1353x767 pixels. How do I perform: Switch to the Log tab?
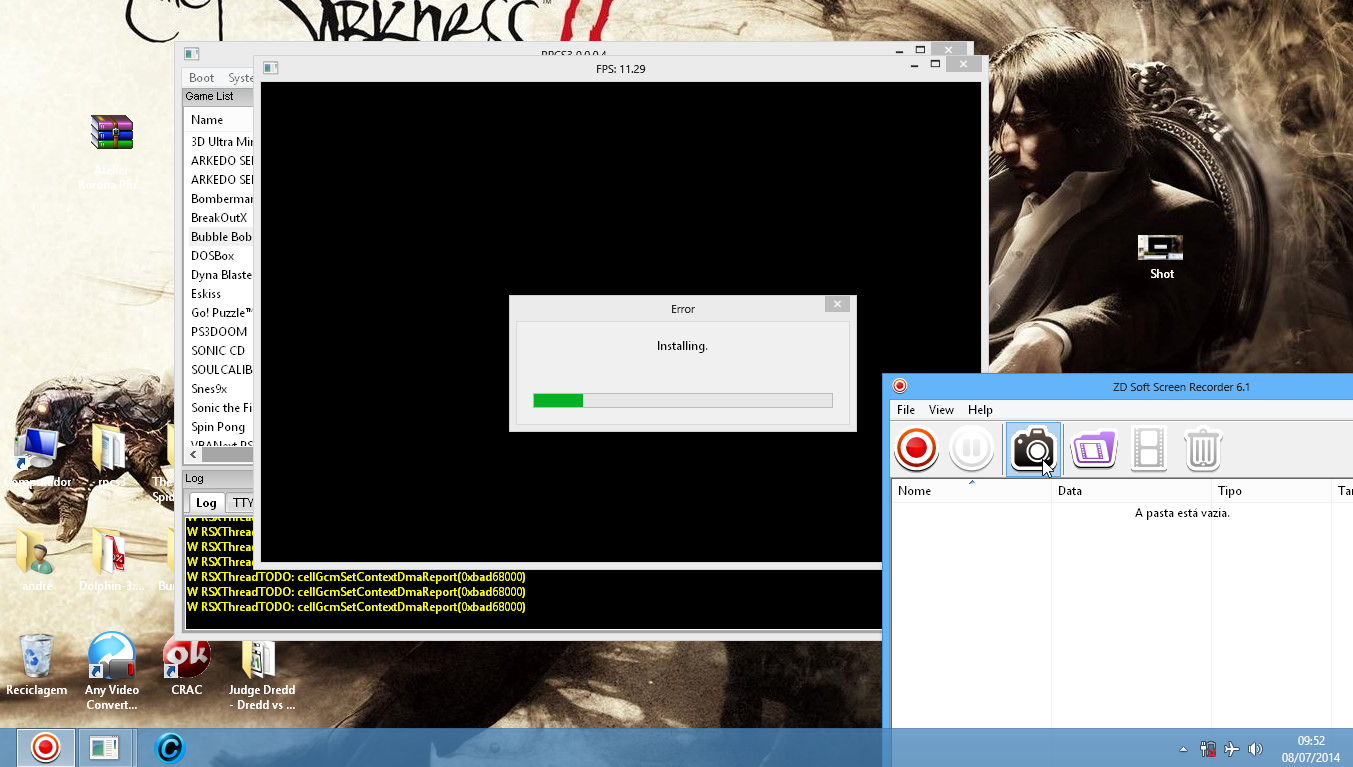point(206,503)
